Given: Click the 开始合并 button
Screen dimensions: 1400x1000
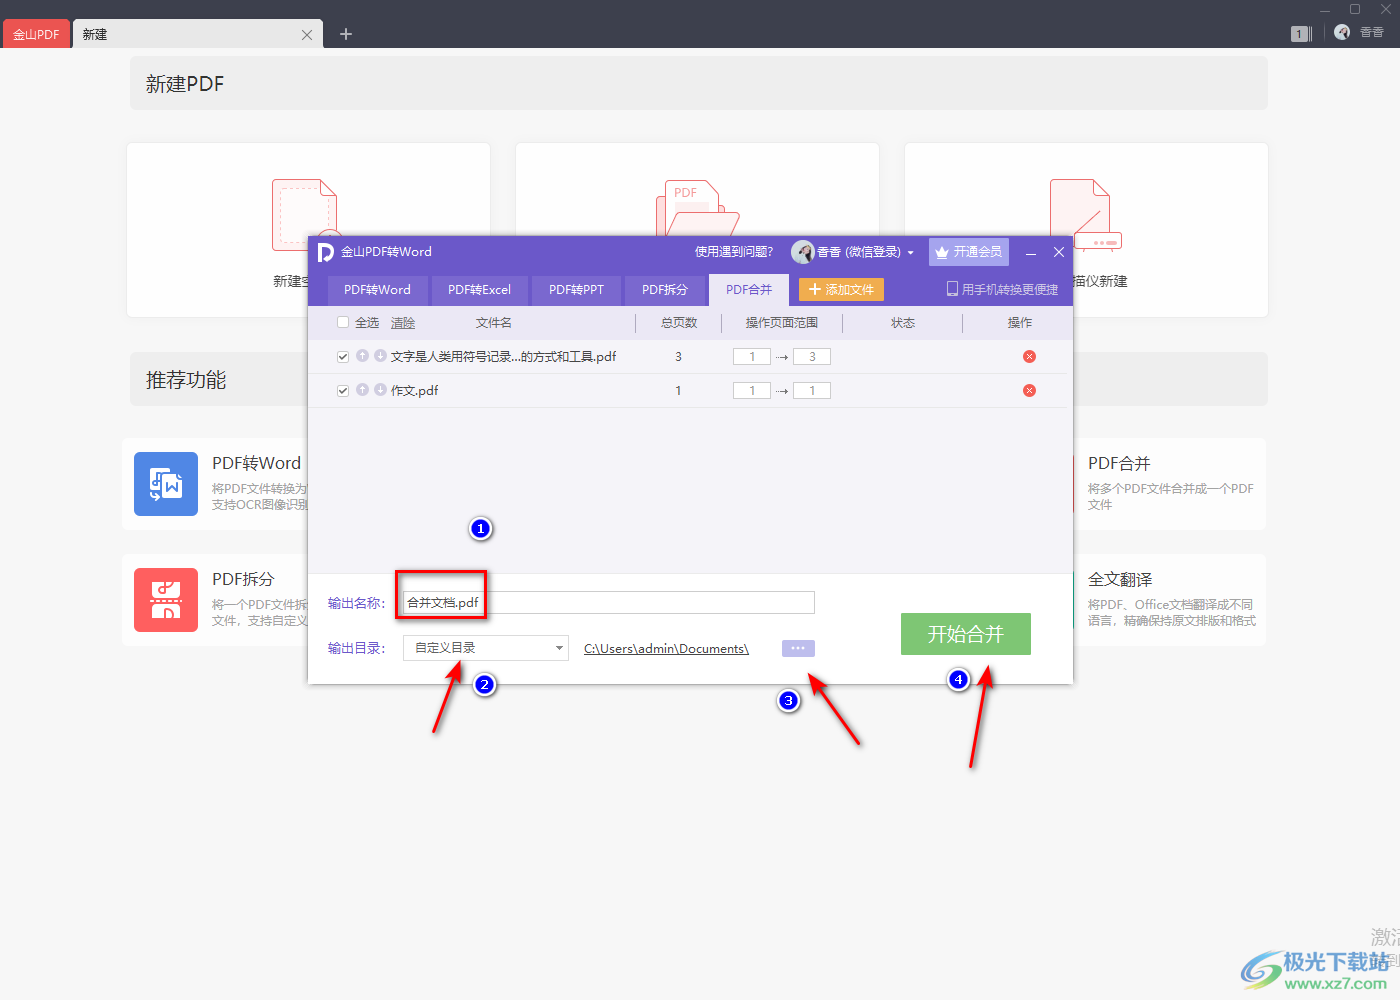Looking at the screenshot, I should coord(966,634).
